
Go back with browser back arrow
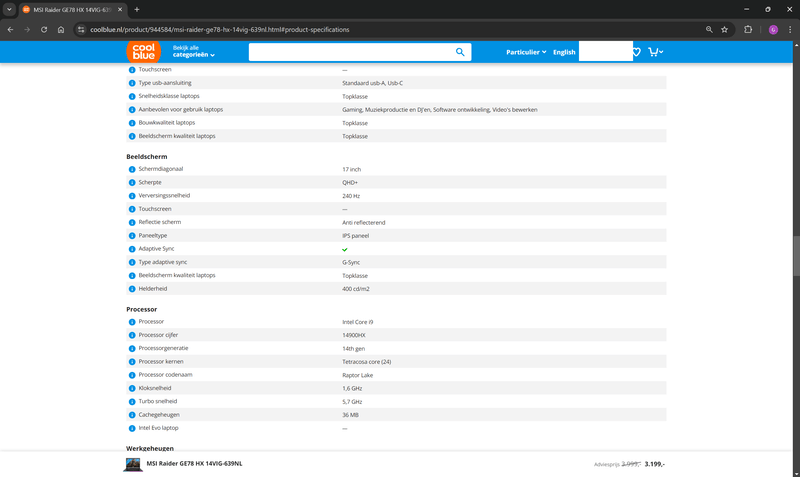point(11,30)
